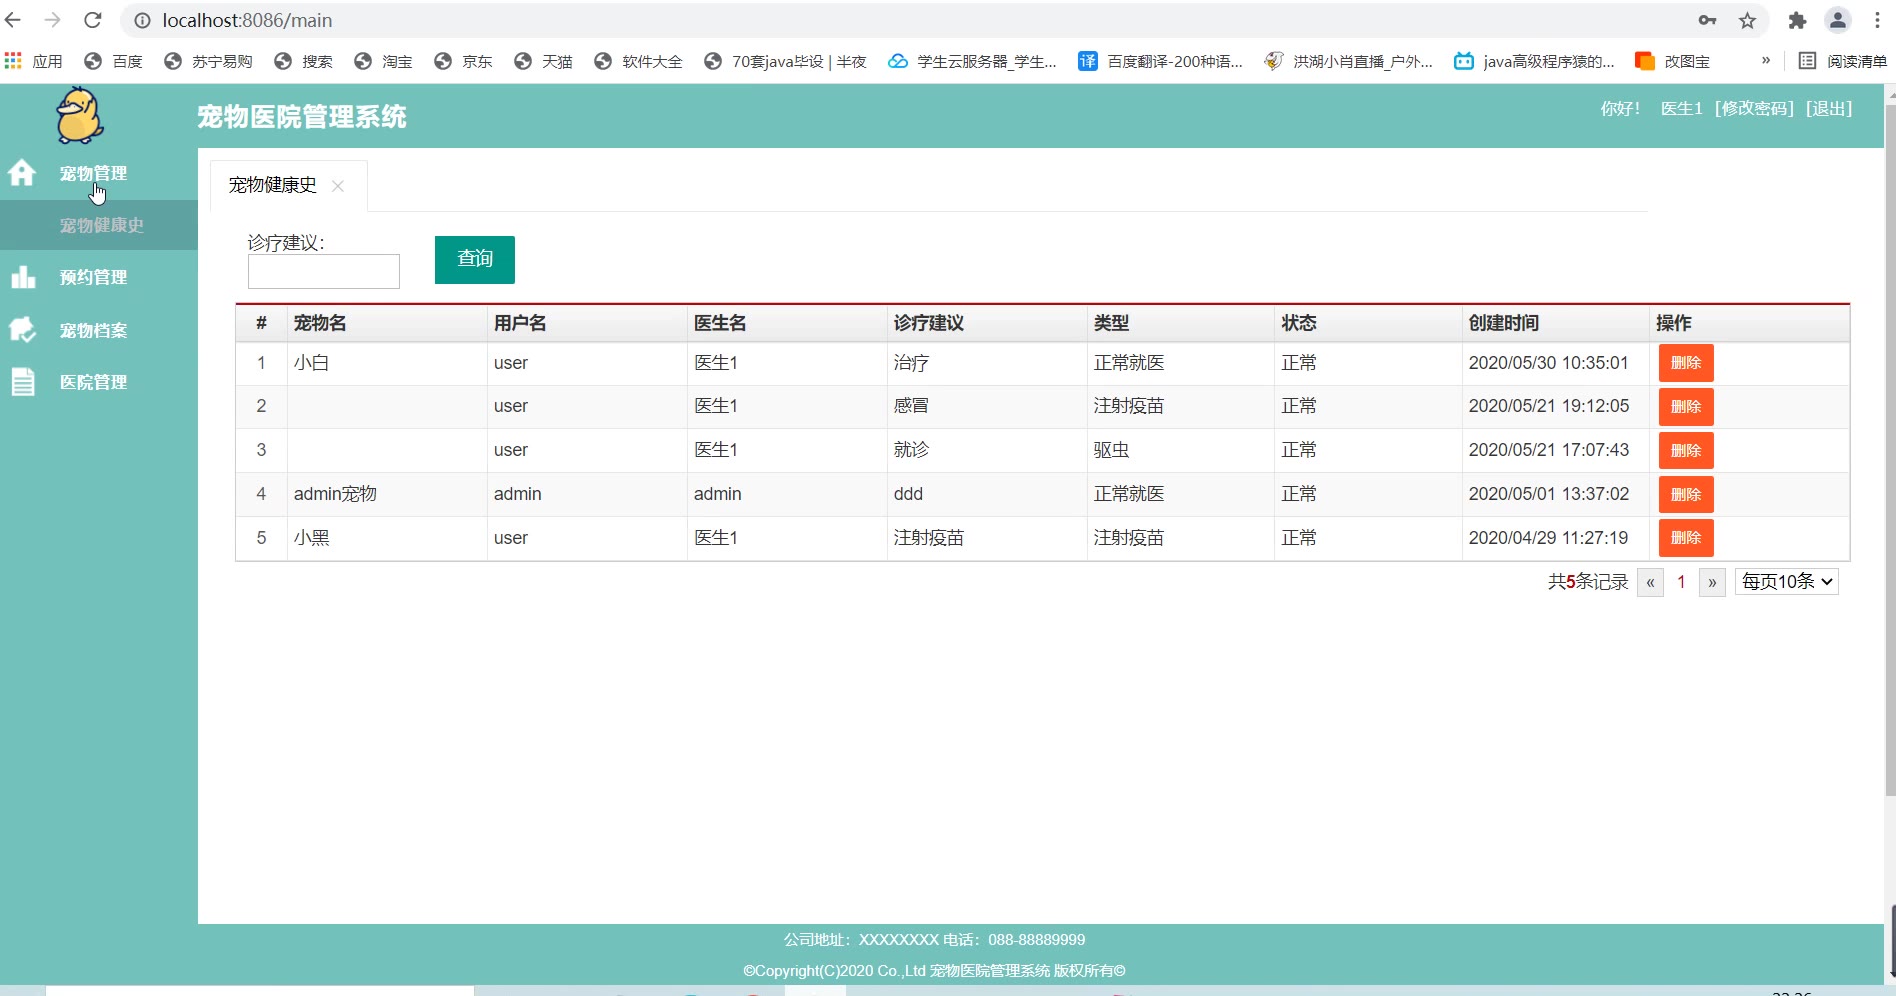Screen dimensions: 1896x996
Task: Delete the 小白 record
Action: pyautogui.click(x=1686, y=363)
